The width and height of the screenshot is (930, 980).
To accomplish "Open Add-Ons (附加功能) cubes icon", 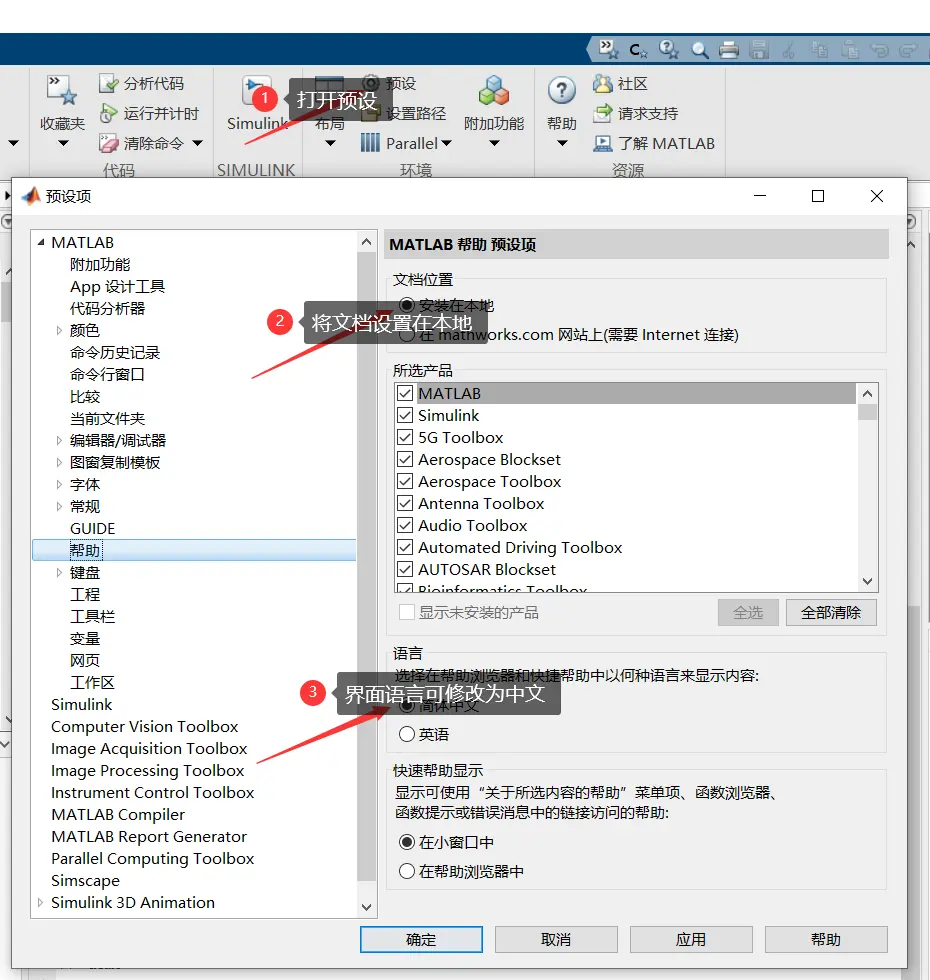I will point(494,91).
